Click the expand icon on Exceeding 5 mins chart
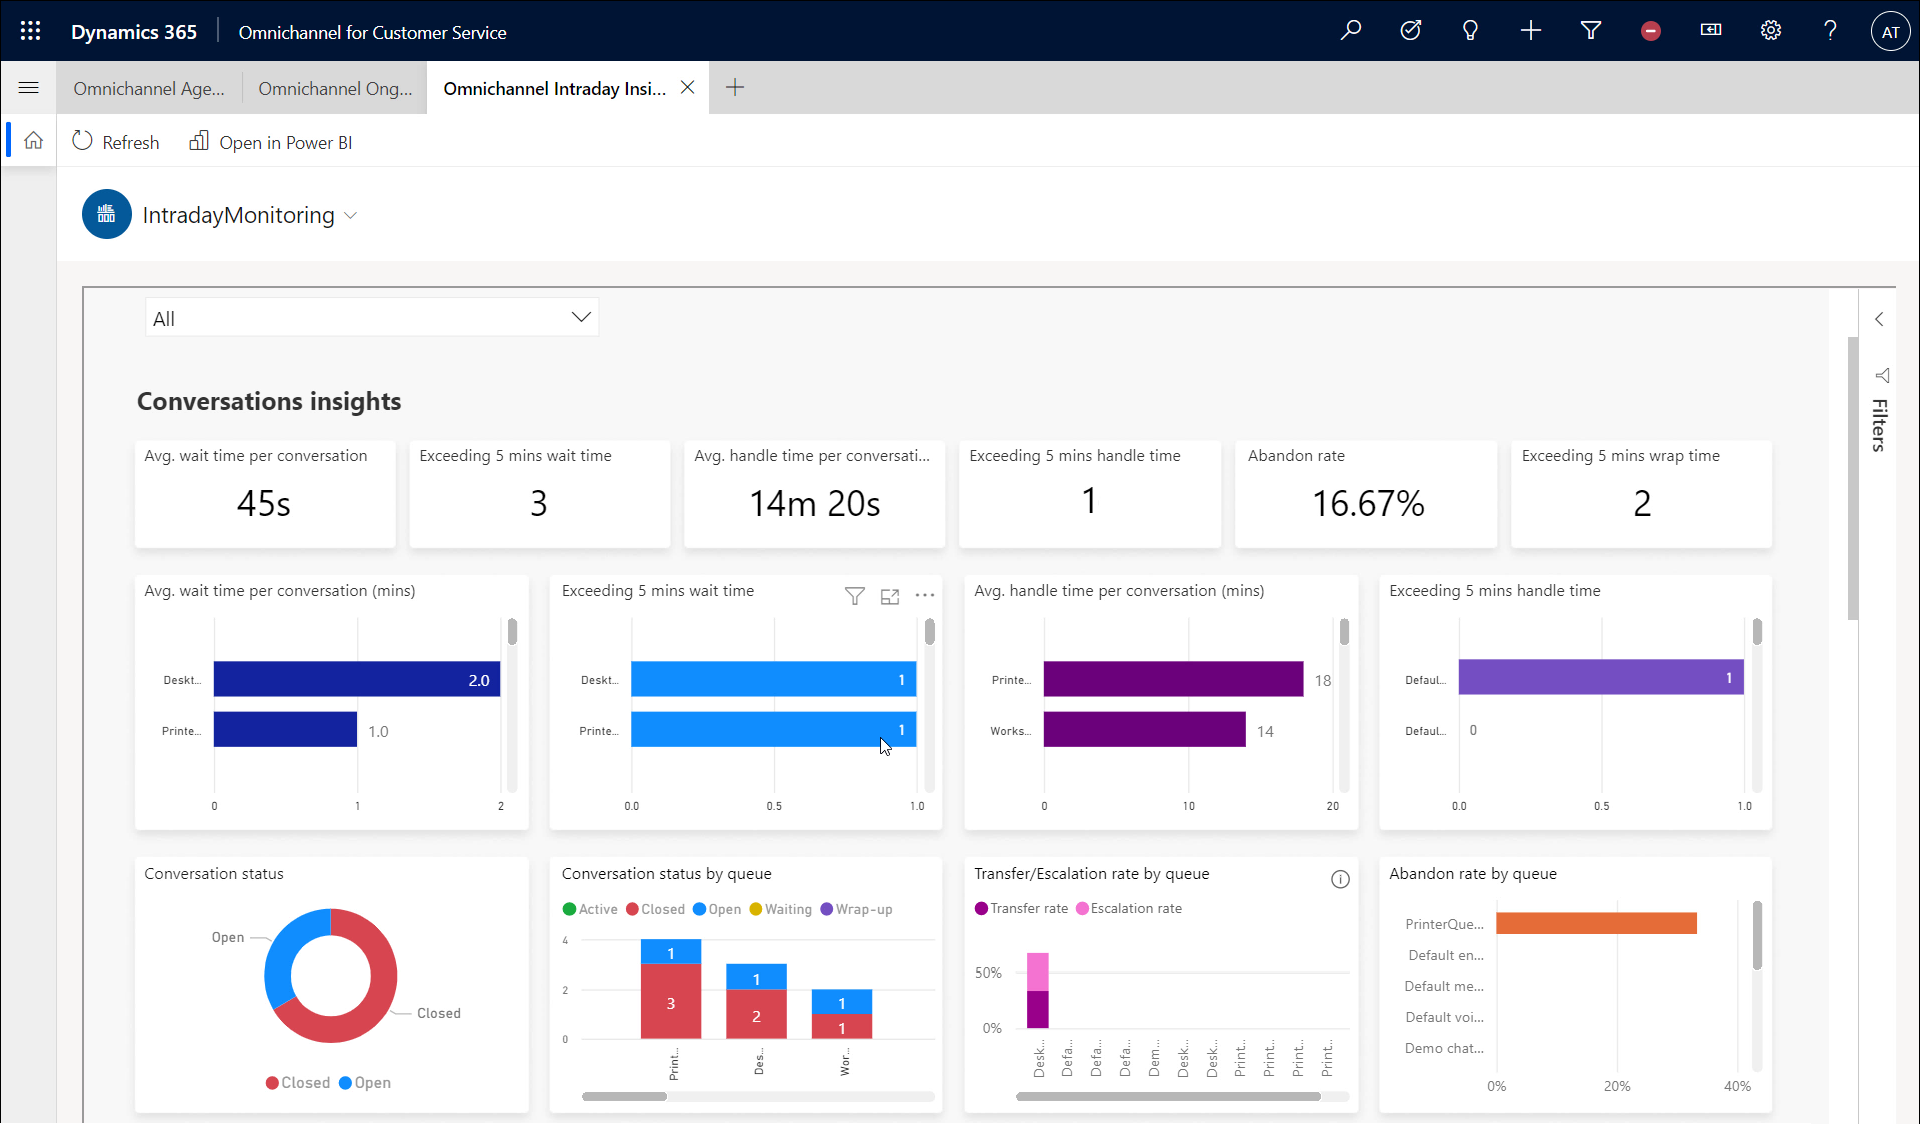Image resolution: width=1920 pixels, height=1124 pixels. [890, 595]
